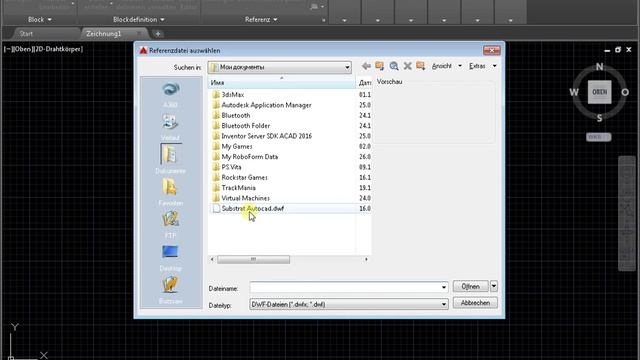Expand the Dateityp file type dropdown
The image size is (640, 360).
tap(444, 304)
